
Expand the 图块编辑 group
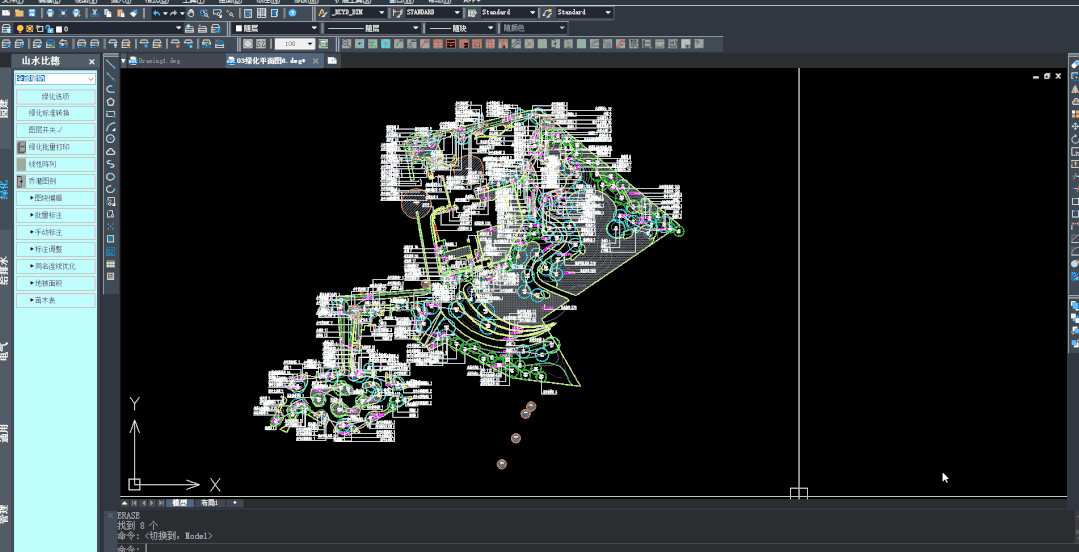click(56, 198)
